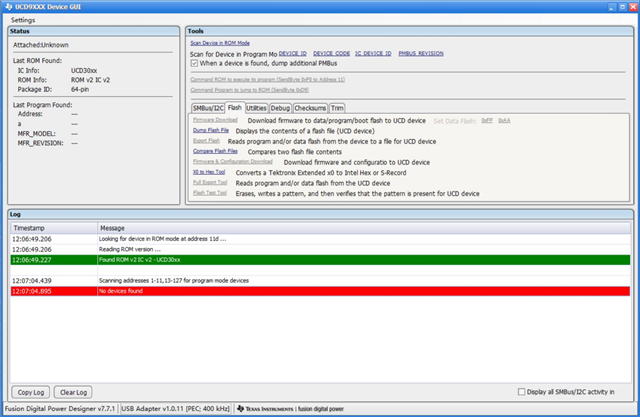The width and height of the screenshot is (640, 417).
Task: Click the 0xAA set data flash link
Action: pyautogui.click(x=504, y=120)
